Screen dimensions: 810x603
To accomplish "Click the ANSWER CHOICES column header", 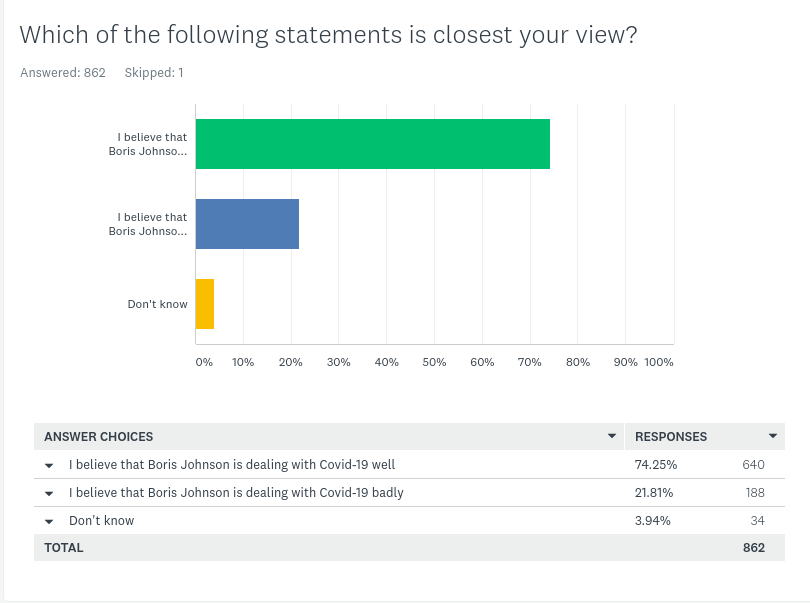I will pyautogui.click(x=99, y=437).
